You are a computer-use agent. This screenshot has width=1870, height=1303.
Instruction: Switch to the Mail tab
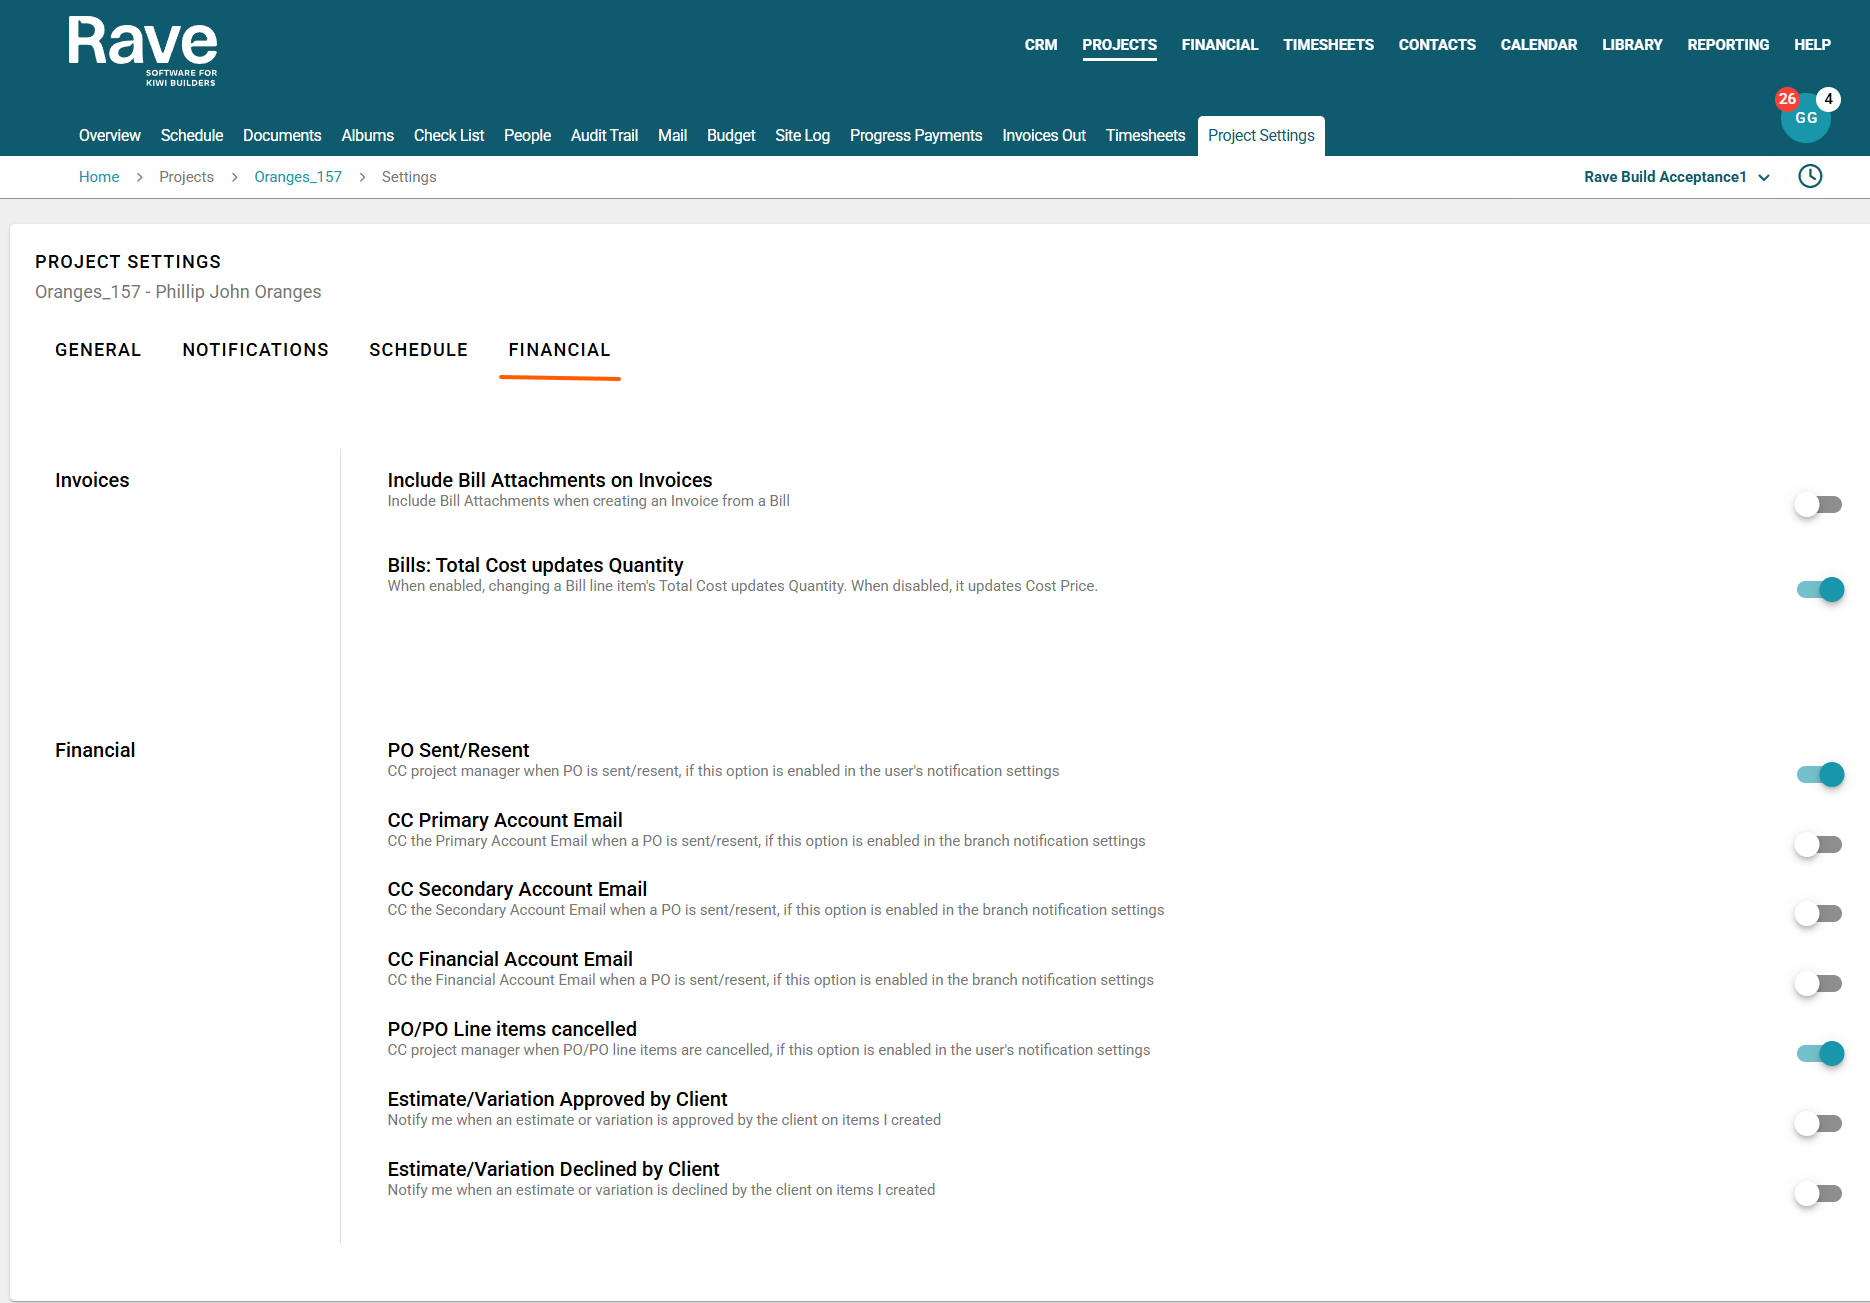(x=672, y=136)
